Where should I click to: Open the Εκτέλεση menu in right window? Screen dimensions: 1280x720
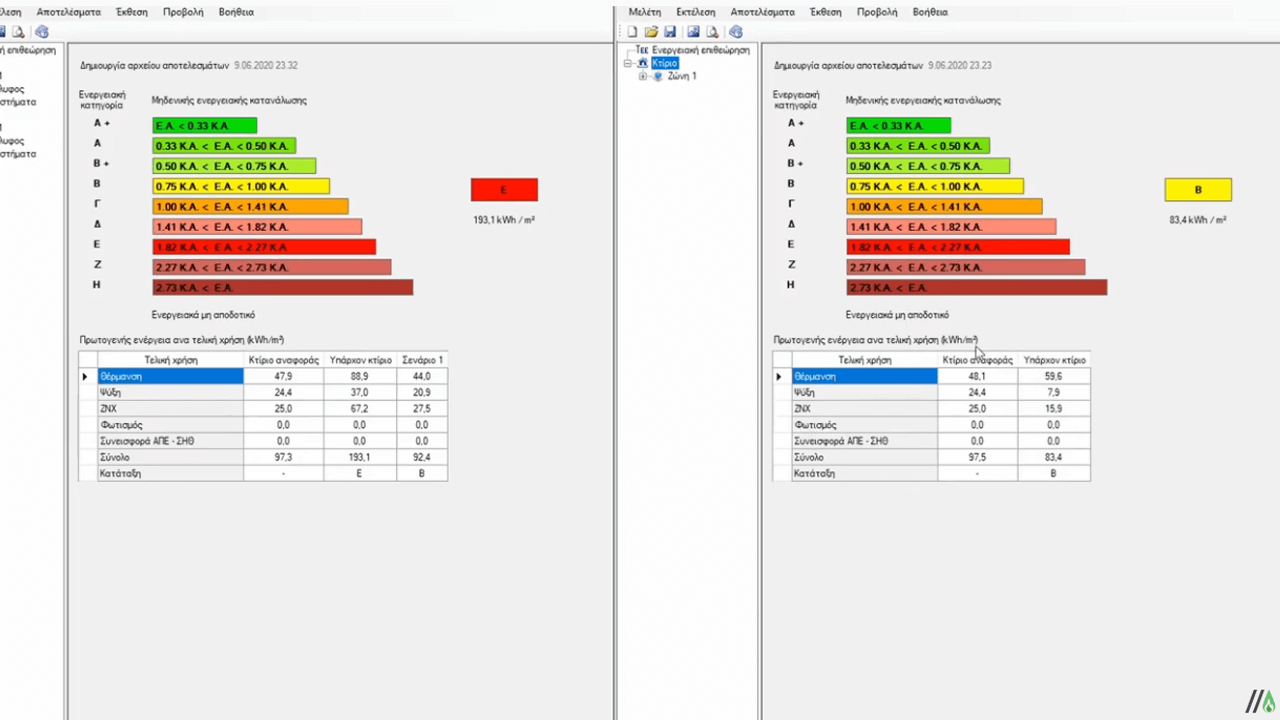(696, 12)
